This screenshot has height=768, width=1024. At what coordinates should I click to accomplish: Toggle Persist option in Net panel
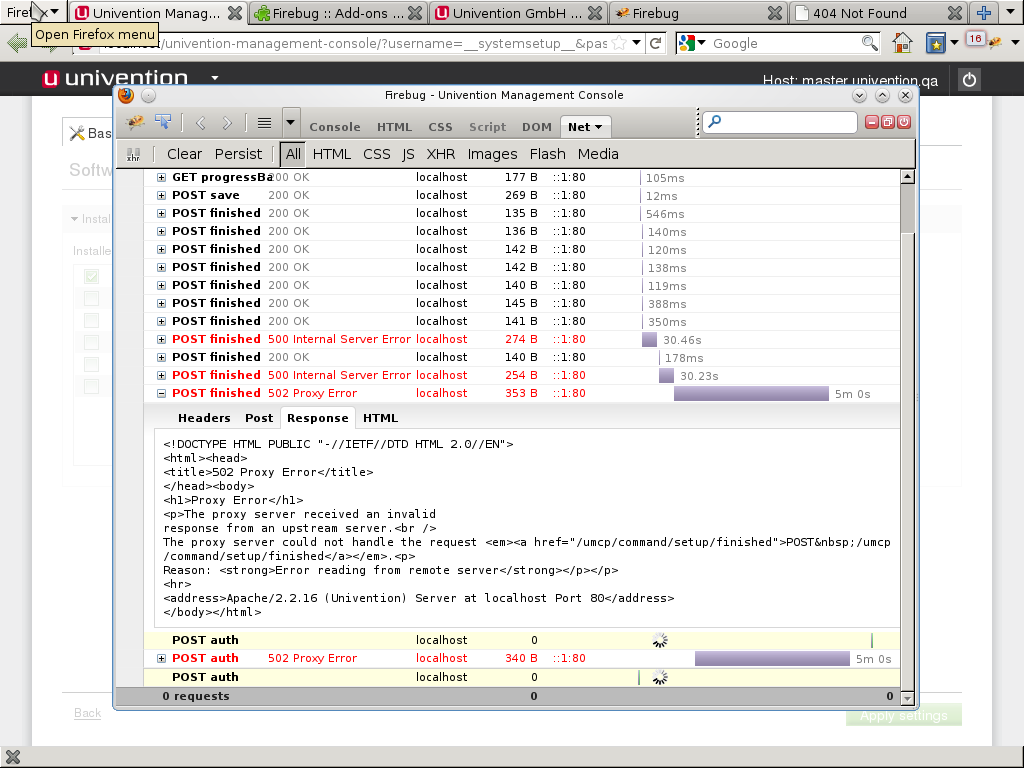coord(238,154)
